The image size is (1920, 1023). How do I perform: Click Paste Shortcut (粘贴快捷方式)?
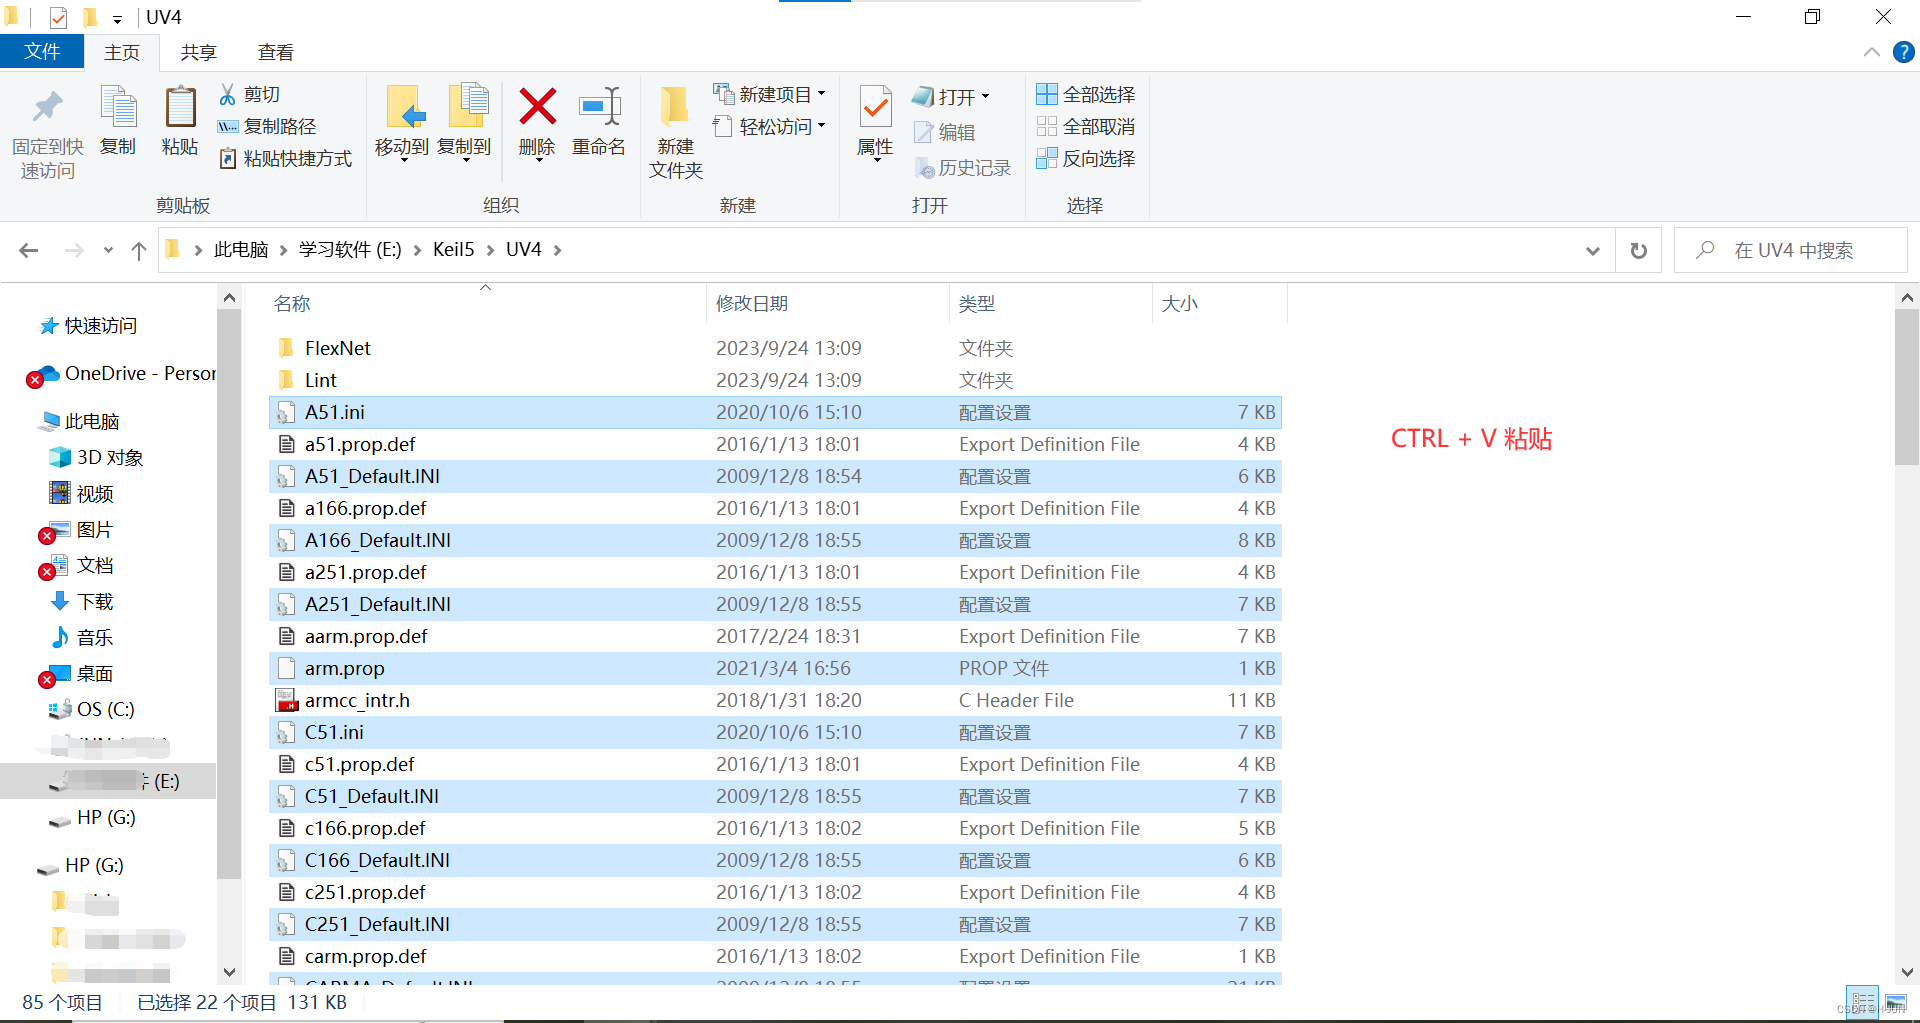286,158
